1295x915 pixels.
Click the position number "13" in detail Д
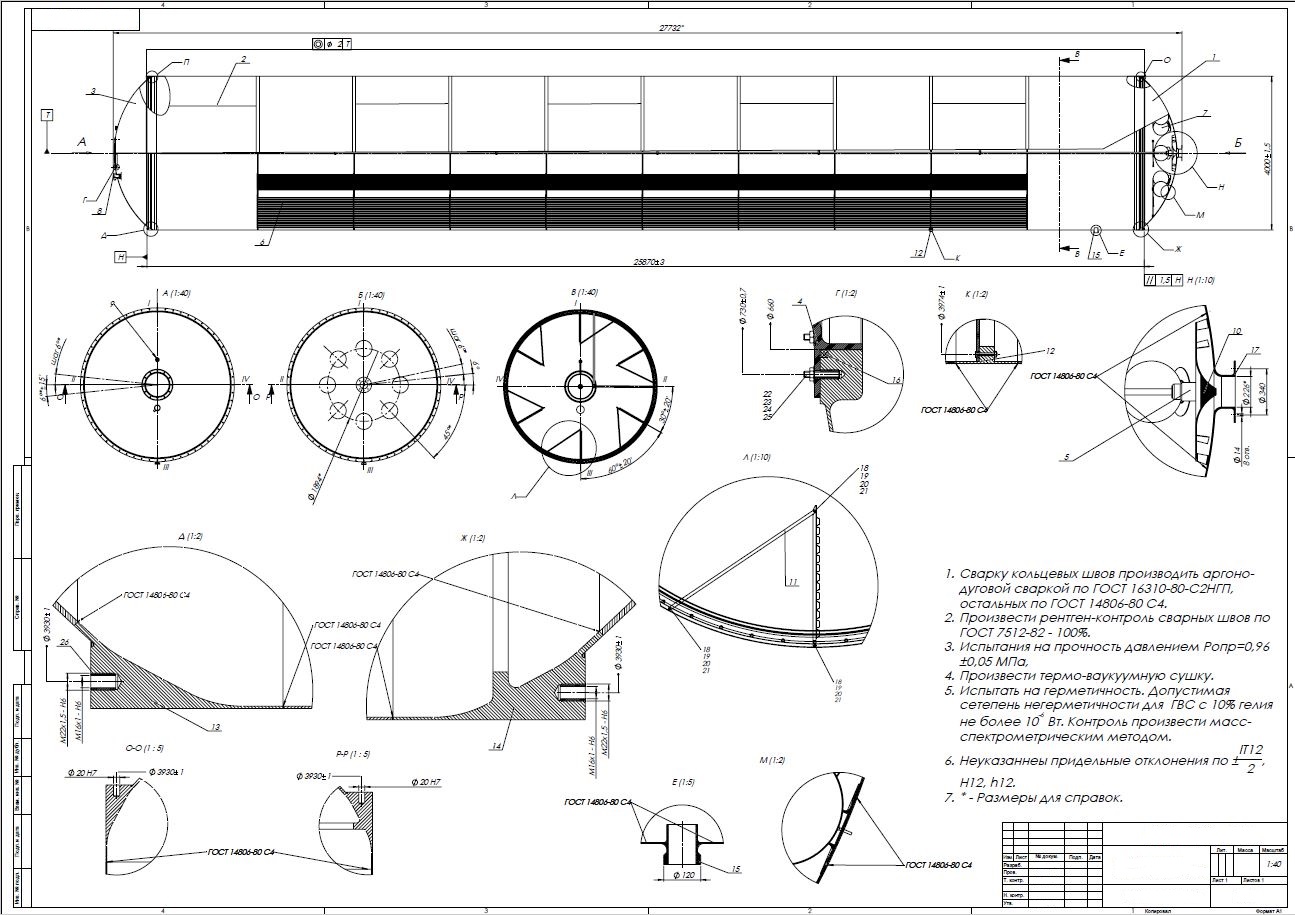click(x=216, y=727)
